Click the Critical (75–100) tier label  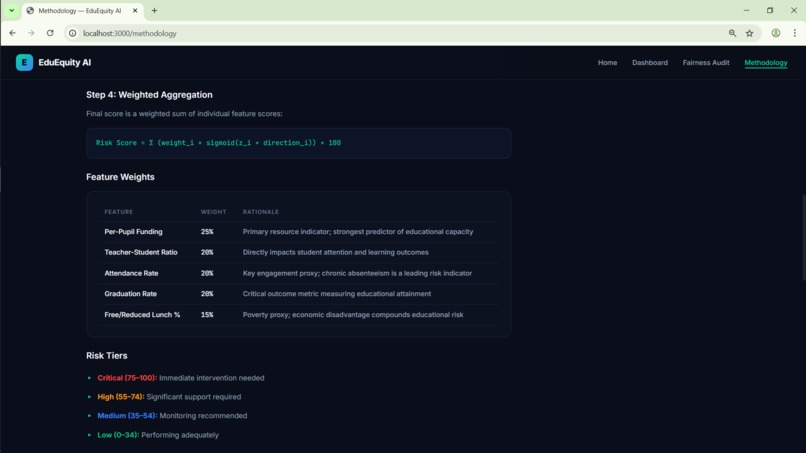127,378
